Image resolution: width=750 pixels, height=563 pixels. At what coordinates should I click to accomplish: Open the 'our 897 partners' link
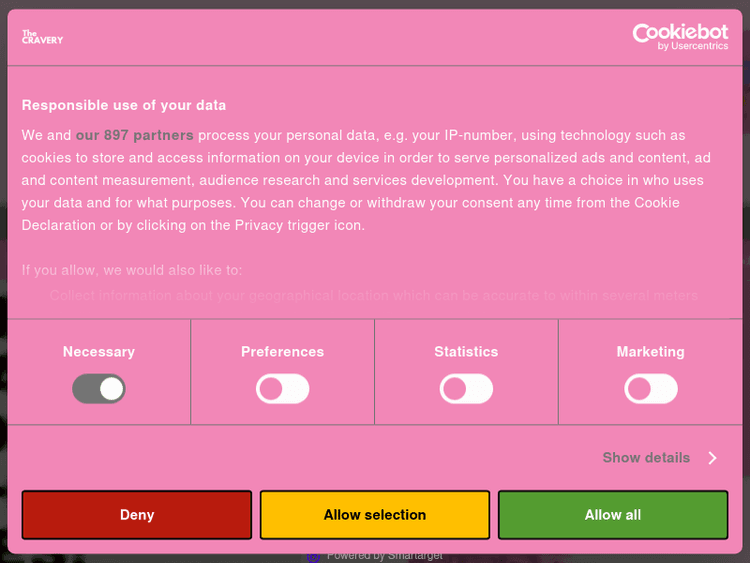coord(135,135)
